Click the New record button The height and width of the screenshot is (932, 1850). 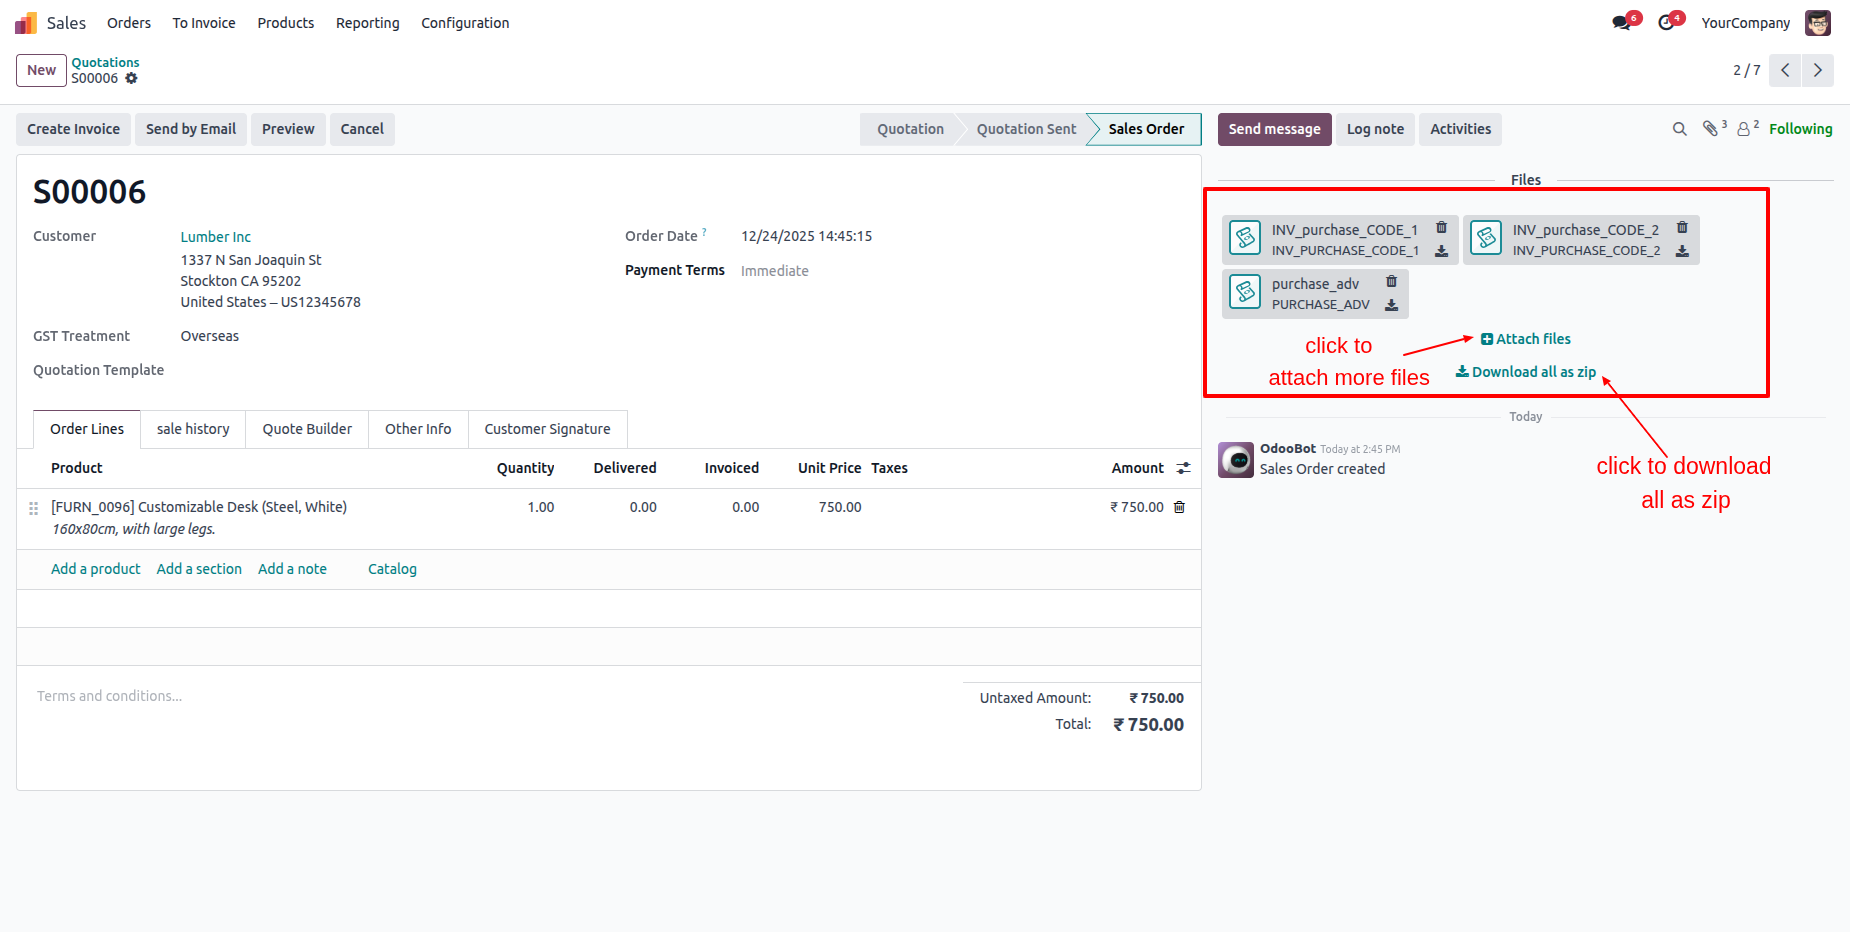pyautogui.click(x=42, y=70)
